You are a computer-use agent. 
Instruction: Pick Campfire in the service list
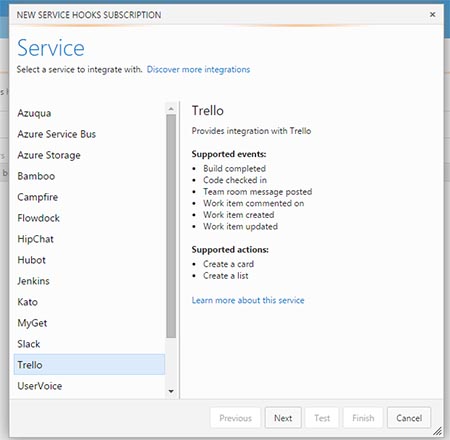pos(89,197)
